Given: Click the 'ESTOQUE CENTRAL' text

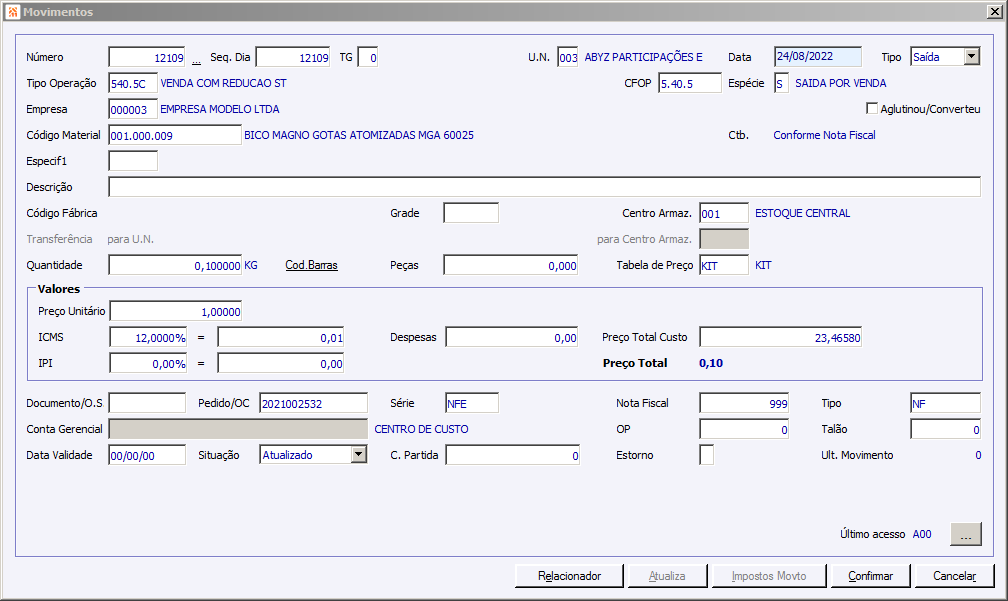Looking at the screenshot, I should tap(802, 213).
